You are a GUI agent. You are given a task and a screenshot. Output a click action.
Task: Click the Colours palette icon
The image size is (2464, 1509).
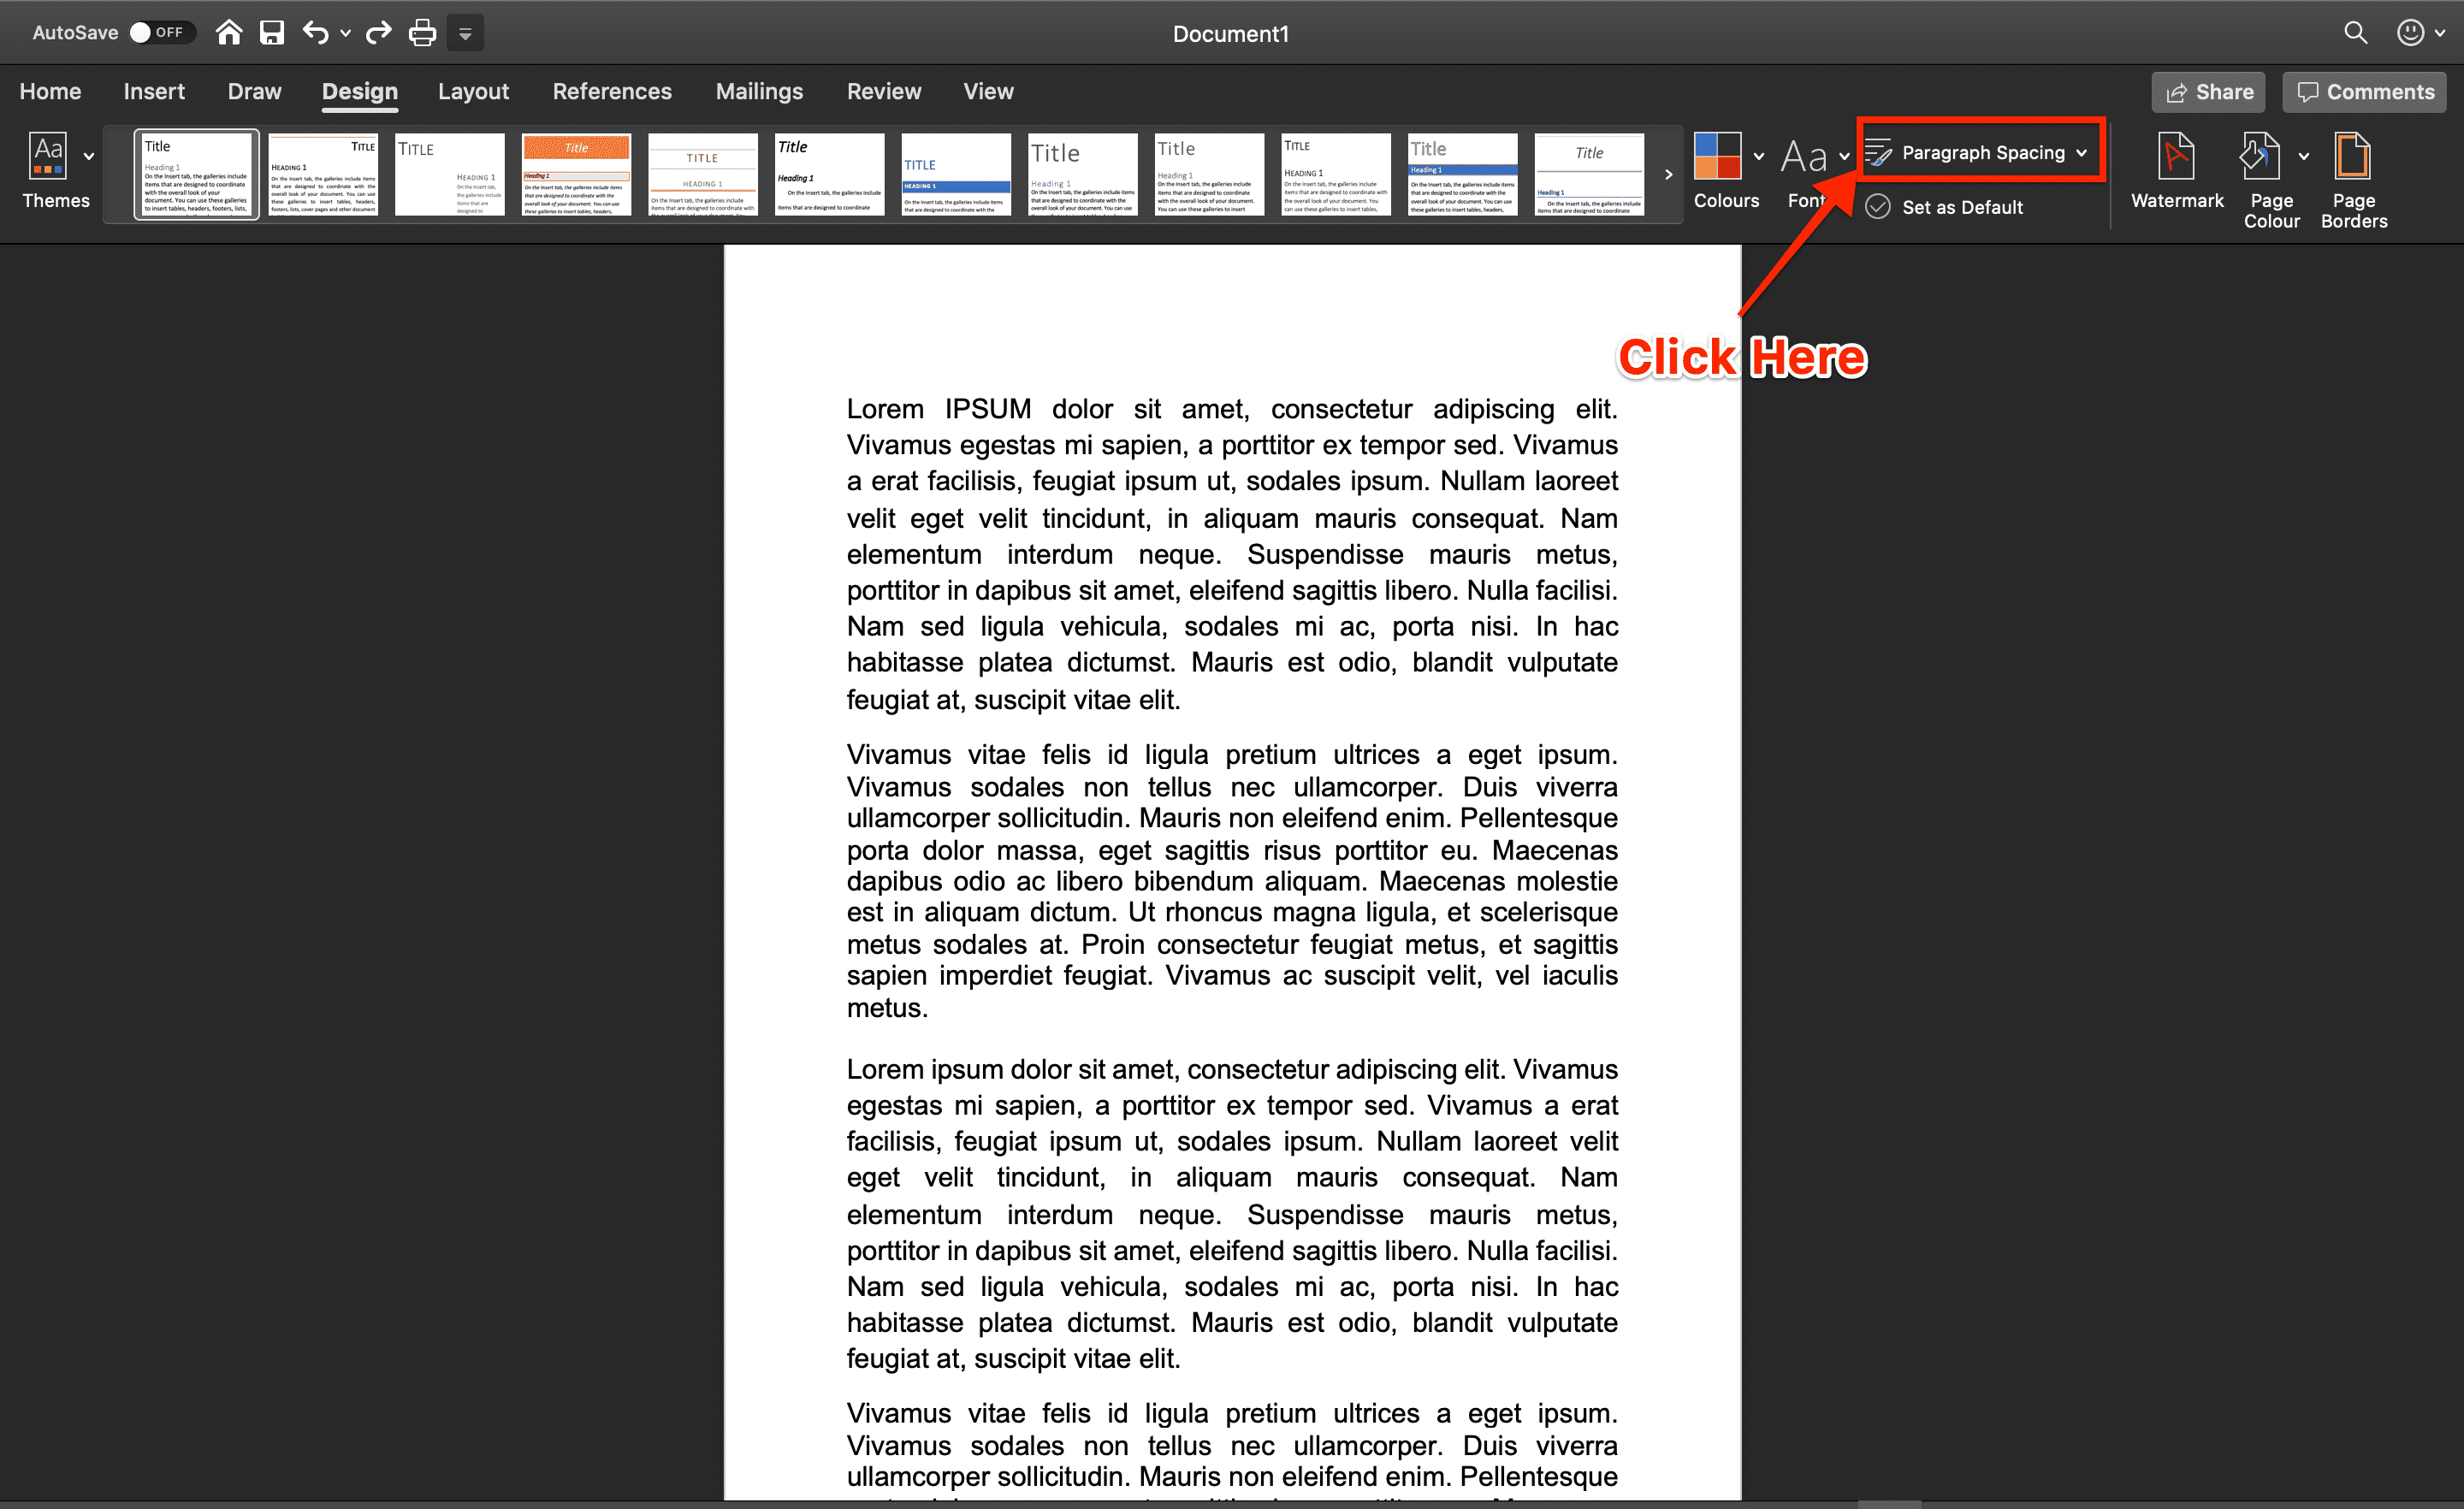click(x=1716, y=155)
